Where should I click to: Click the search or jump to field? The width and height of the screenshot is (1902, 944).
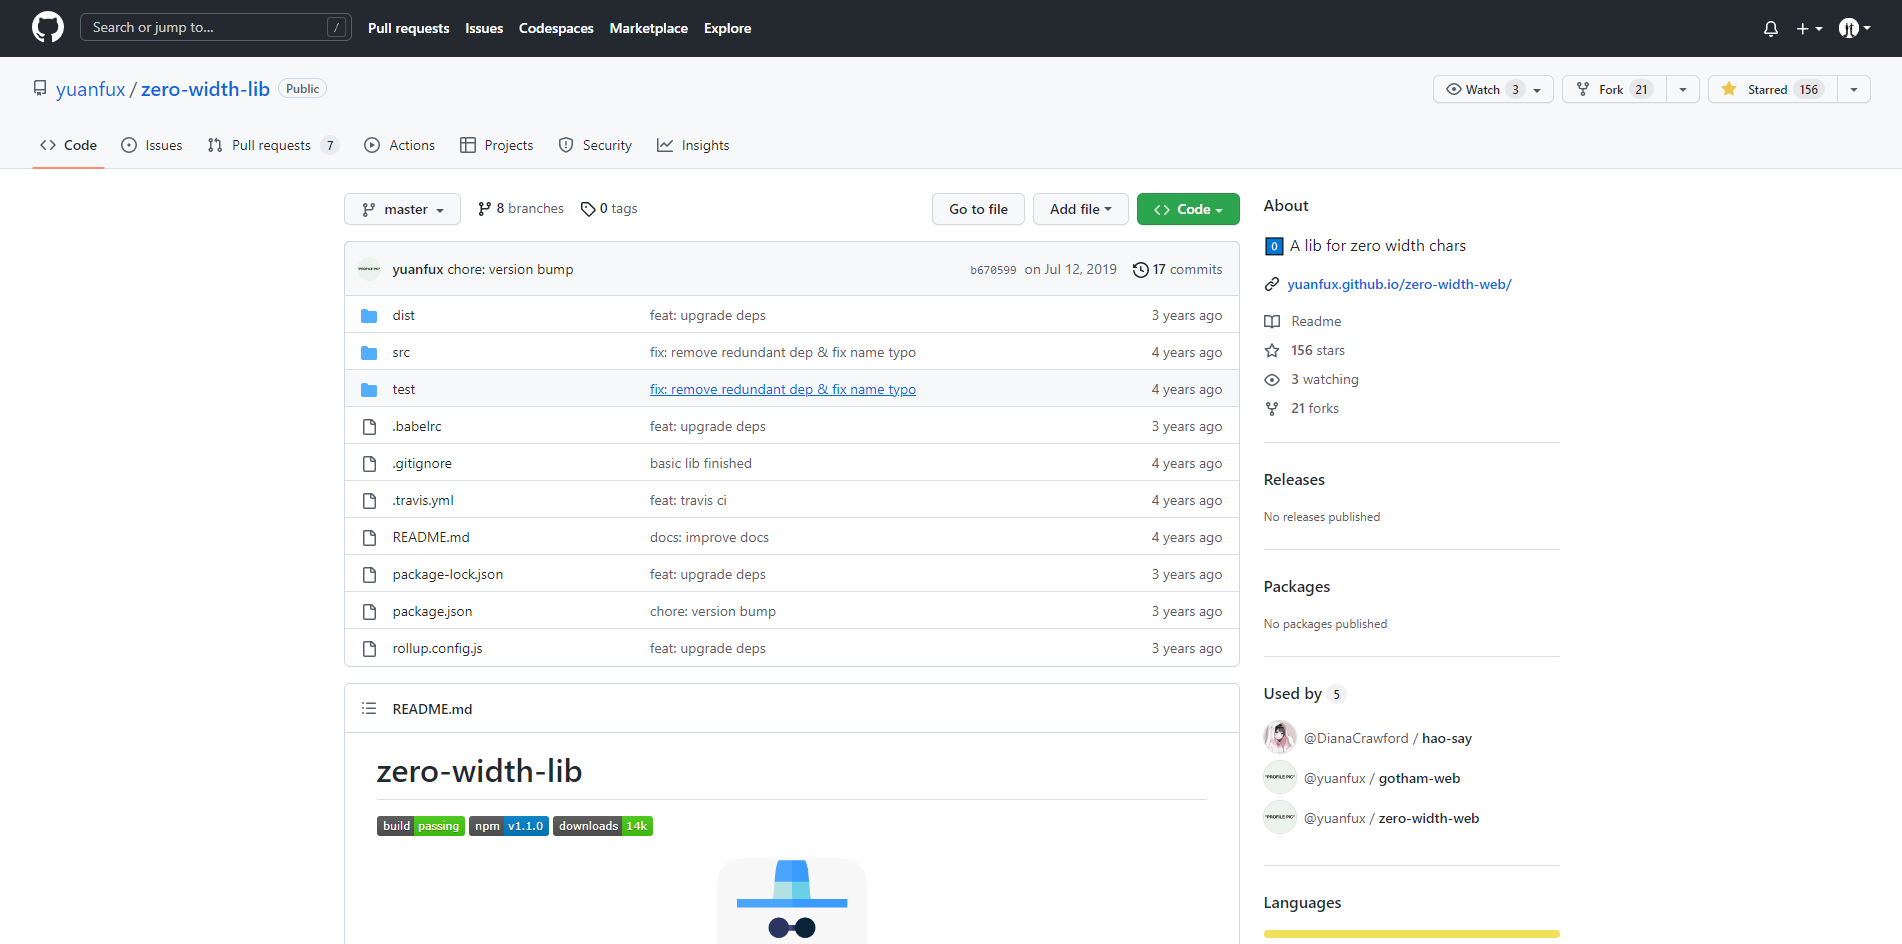(x=216, y=27)
